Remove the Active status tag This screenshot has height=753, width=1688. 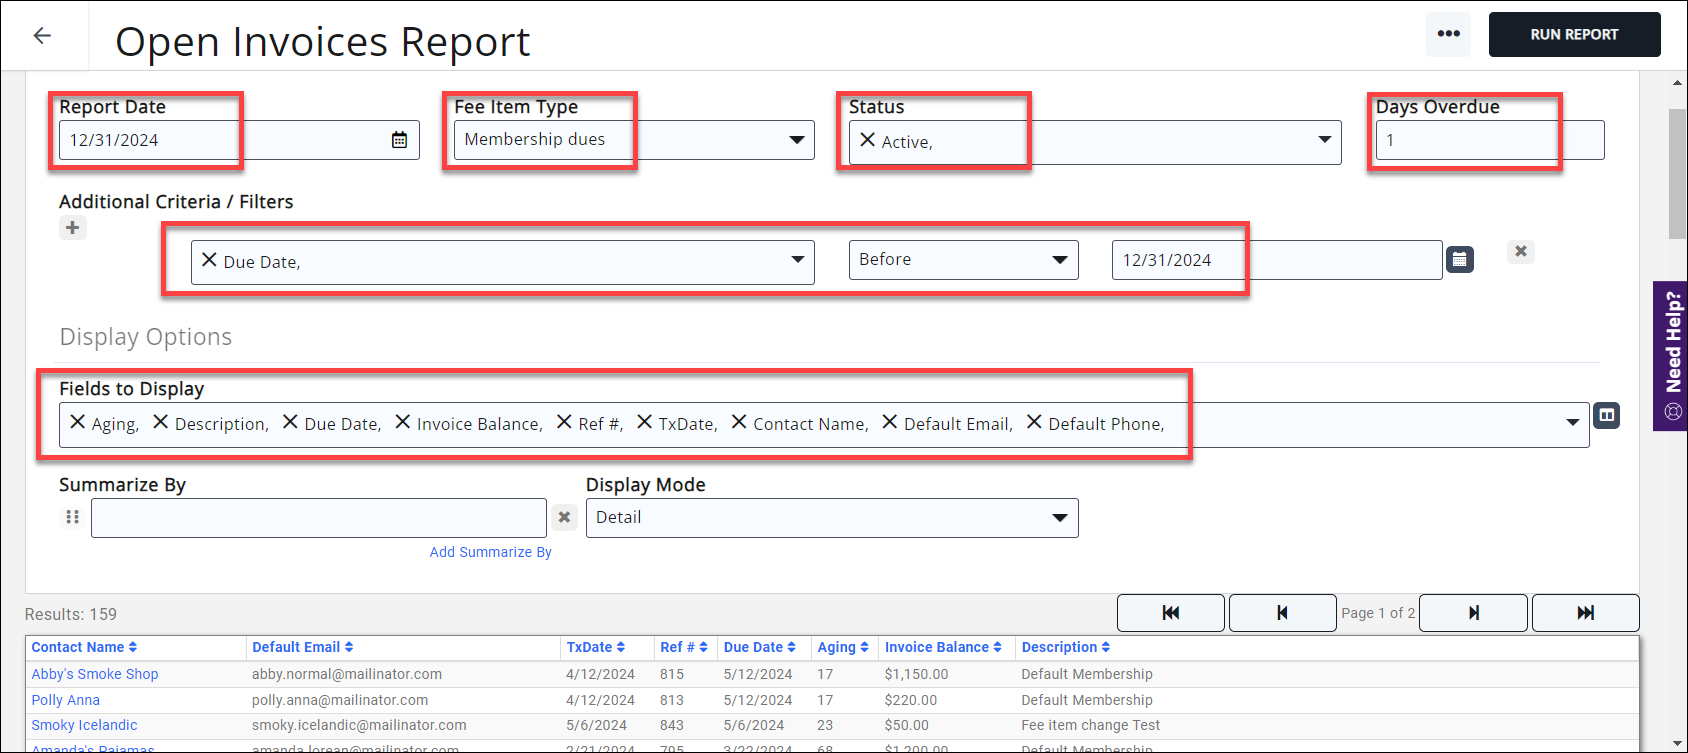pos(867,141)
